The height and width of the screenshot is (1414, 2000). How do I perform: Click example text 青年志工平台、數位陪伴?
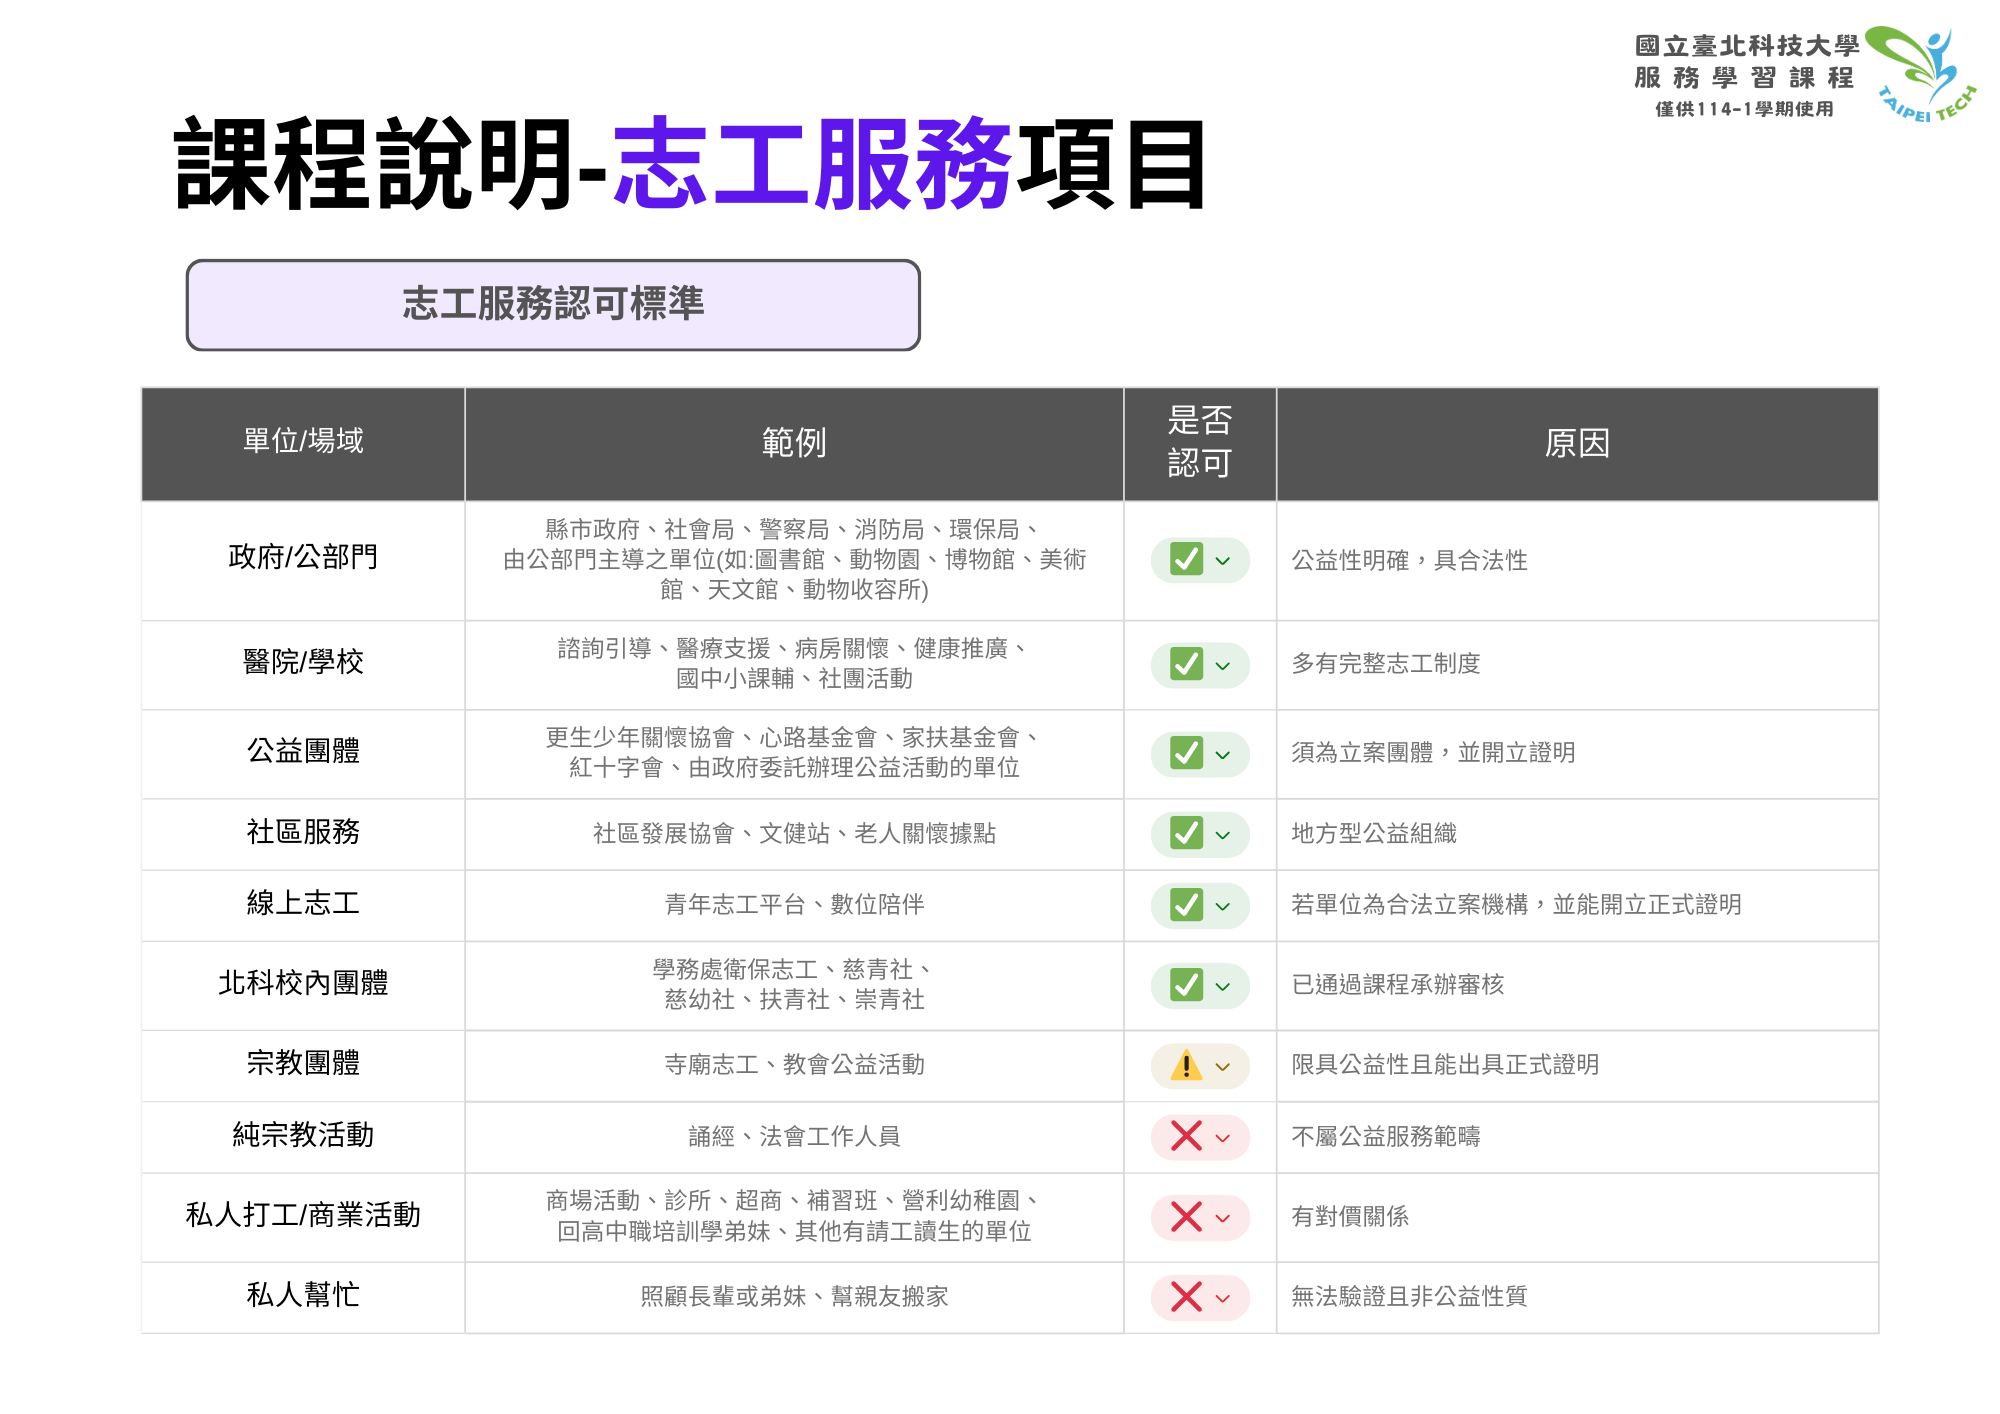click(x=794, y=905)
